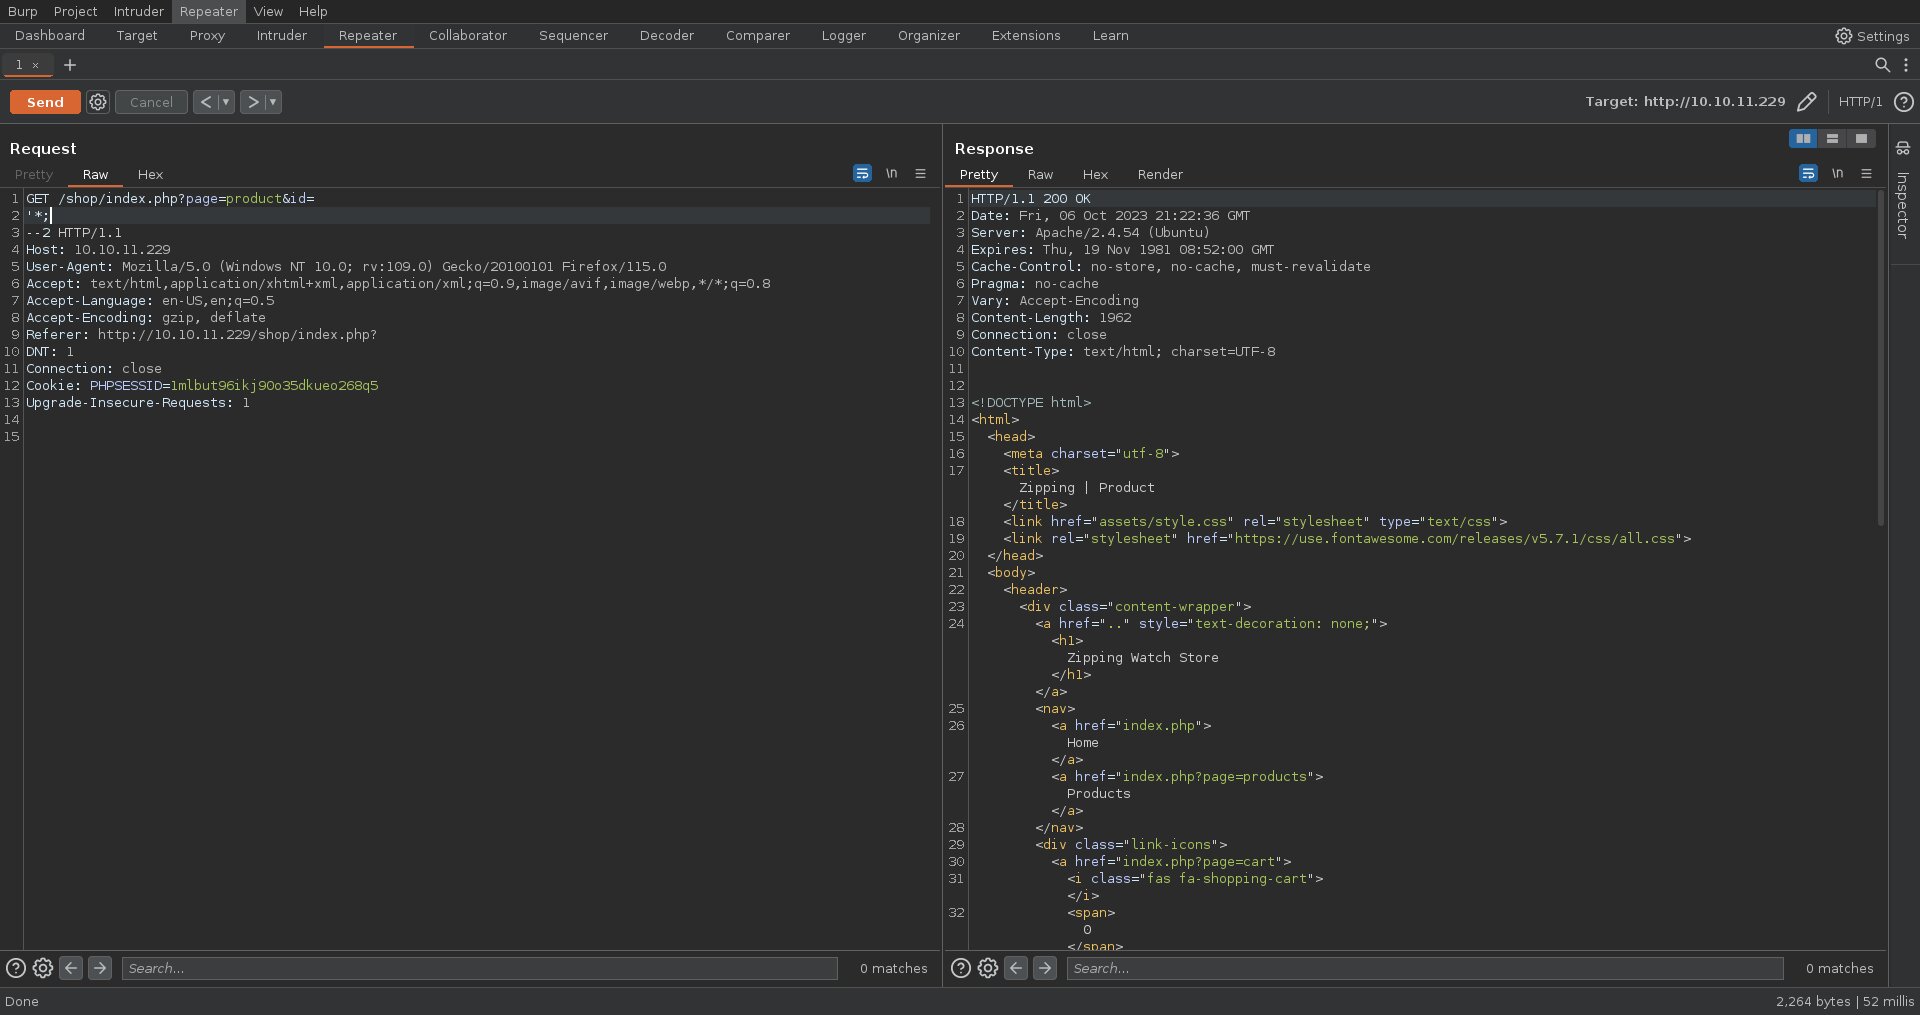Switch to Organizer tab
1920x1015 pixels.
coord(929,36)
